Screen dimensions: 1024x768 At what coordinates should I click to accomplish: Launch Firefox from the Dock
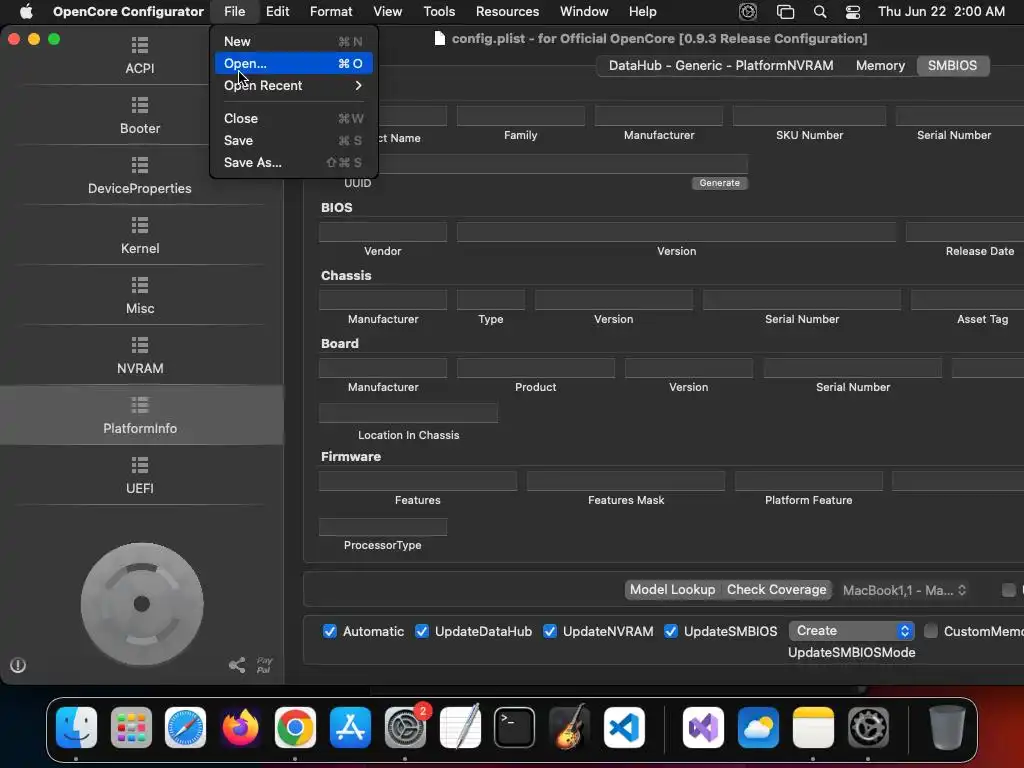point(240,727)
